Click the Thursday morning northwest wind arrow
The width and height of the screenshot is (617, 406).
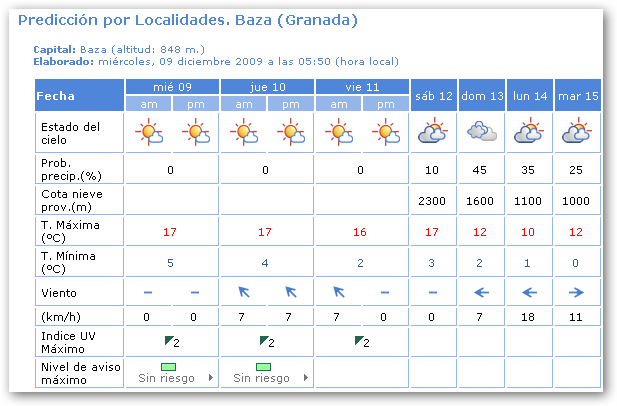click(242, 292)
